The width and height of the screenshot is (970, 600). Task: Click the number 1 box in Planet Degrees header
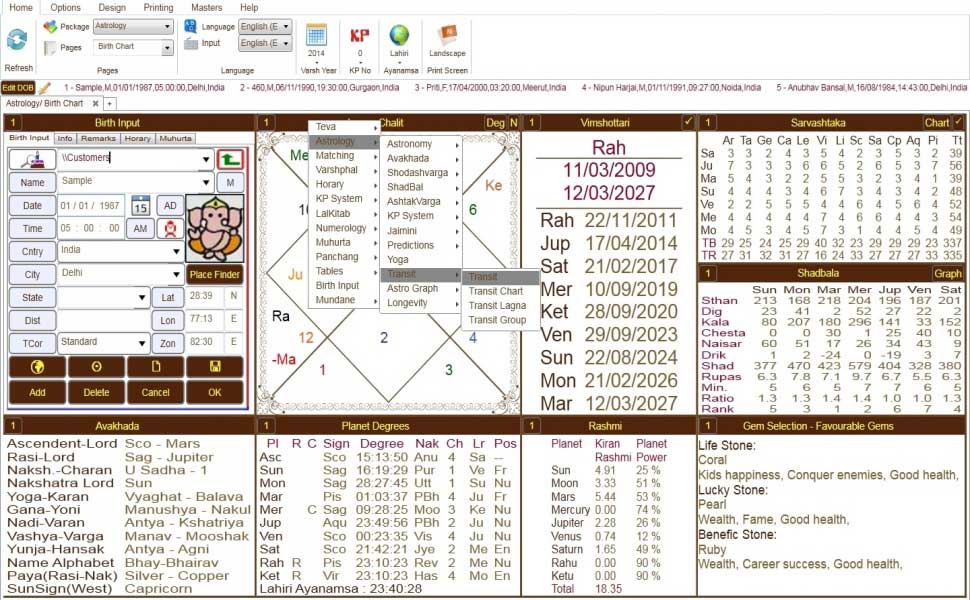pyautogui.click(x=266, y=426)
